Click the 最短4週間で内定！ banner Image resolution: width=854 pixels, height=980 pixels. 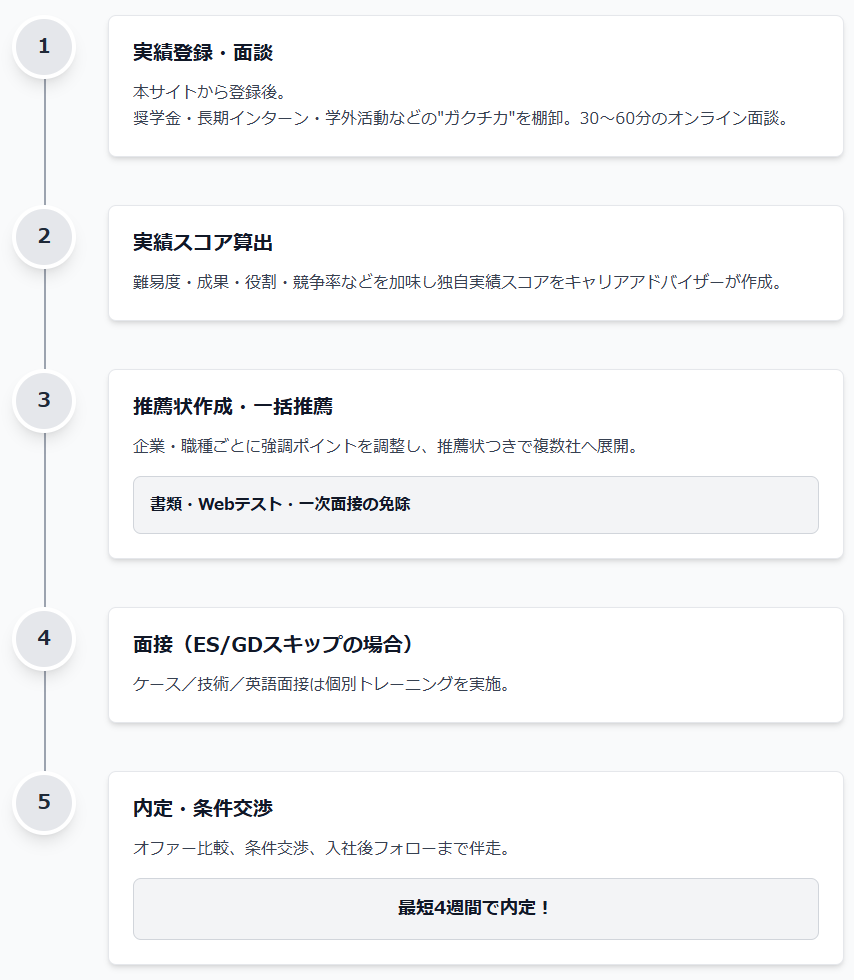coord(475,908)
